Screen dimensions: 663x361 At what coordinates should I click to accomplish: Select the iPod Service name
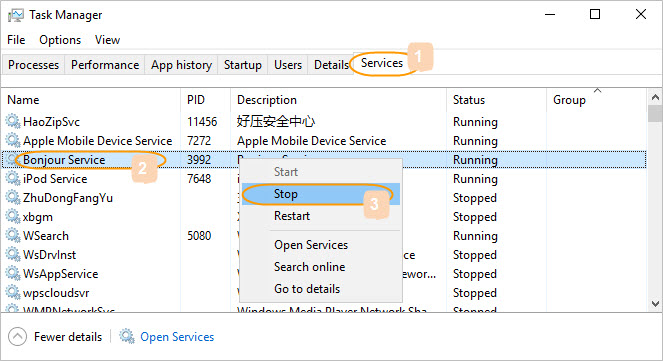[55, 179]
